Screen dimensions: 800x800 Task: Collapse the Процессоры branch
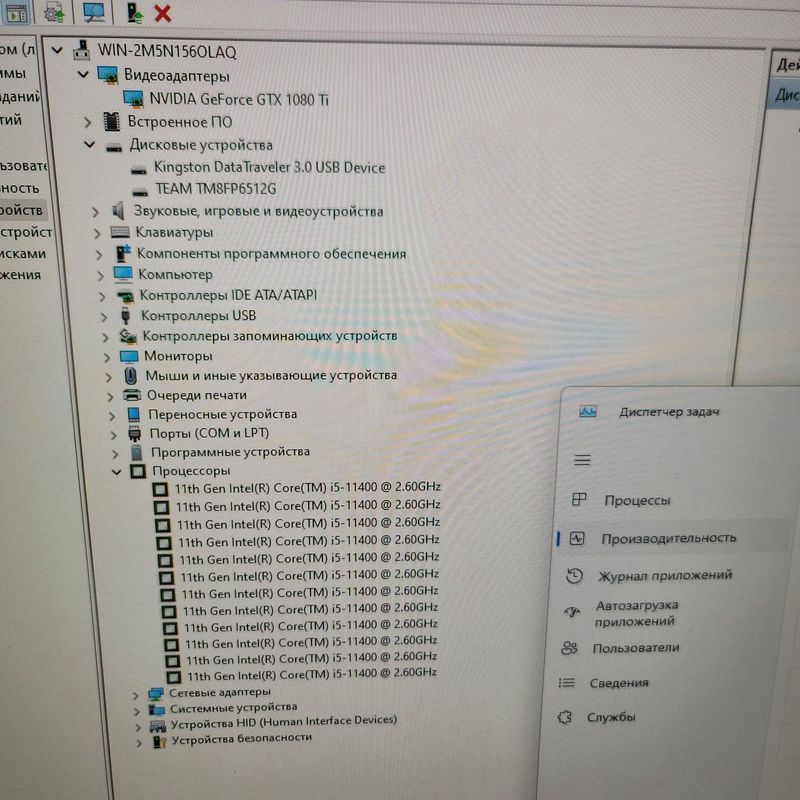(x=117, y=472)
